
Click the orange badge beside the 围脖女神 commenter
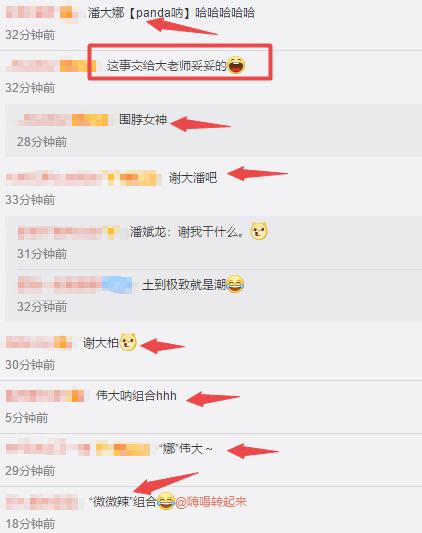click(x=90, y=120)
